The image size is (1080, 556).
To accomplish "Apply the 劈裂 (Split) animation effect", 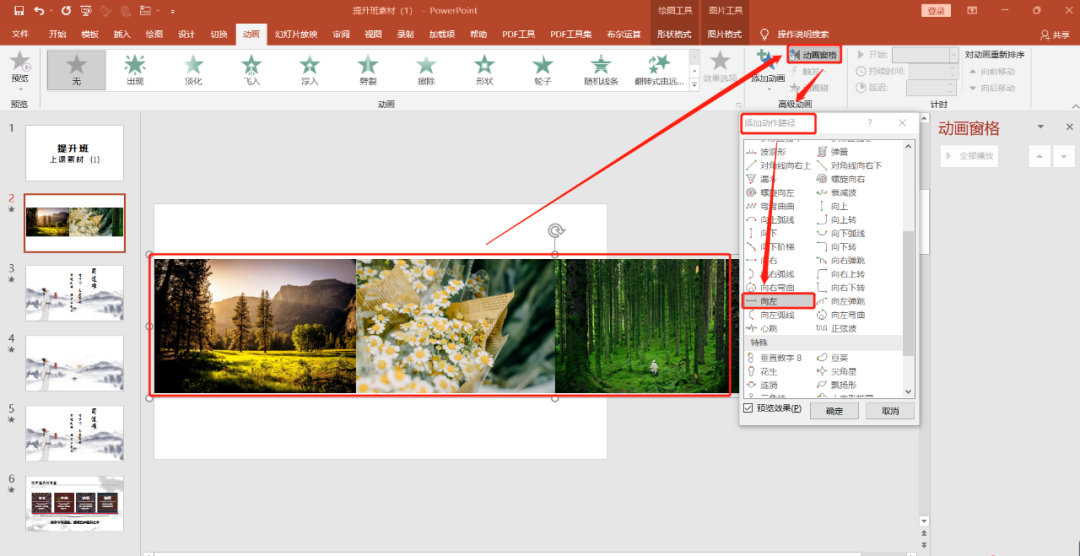I will click(x=368, y=70).
